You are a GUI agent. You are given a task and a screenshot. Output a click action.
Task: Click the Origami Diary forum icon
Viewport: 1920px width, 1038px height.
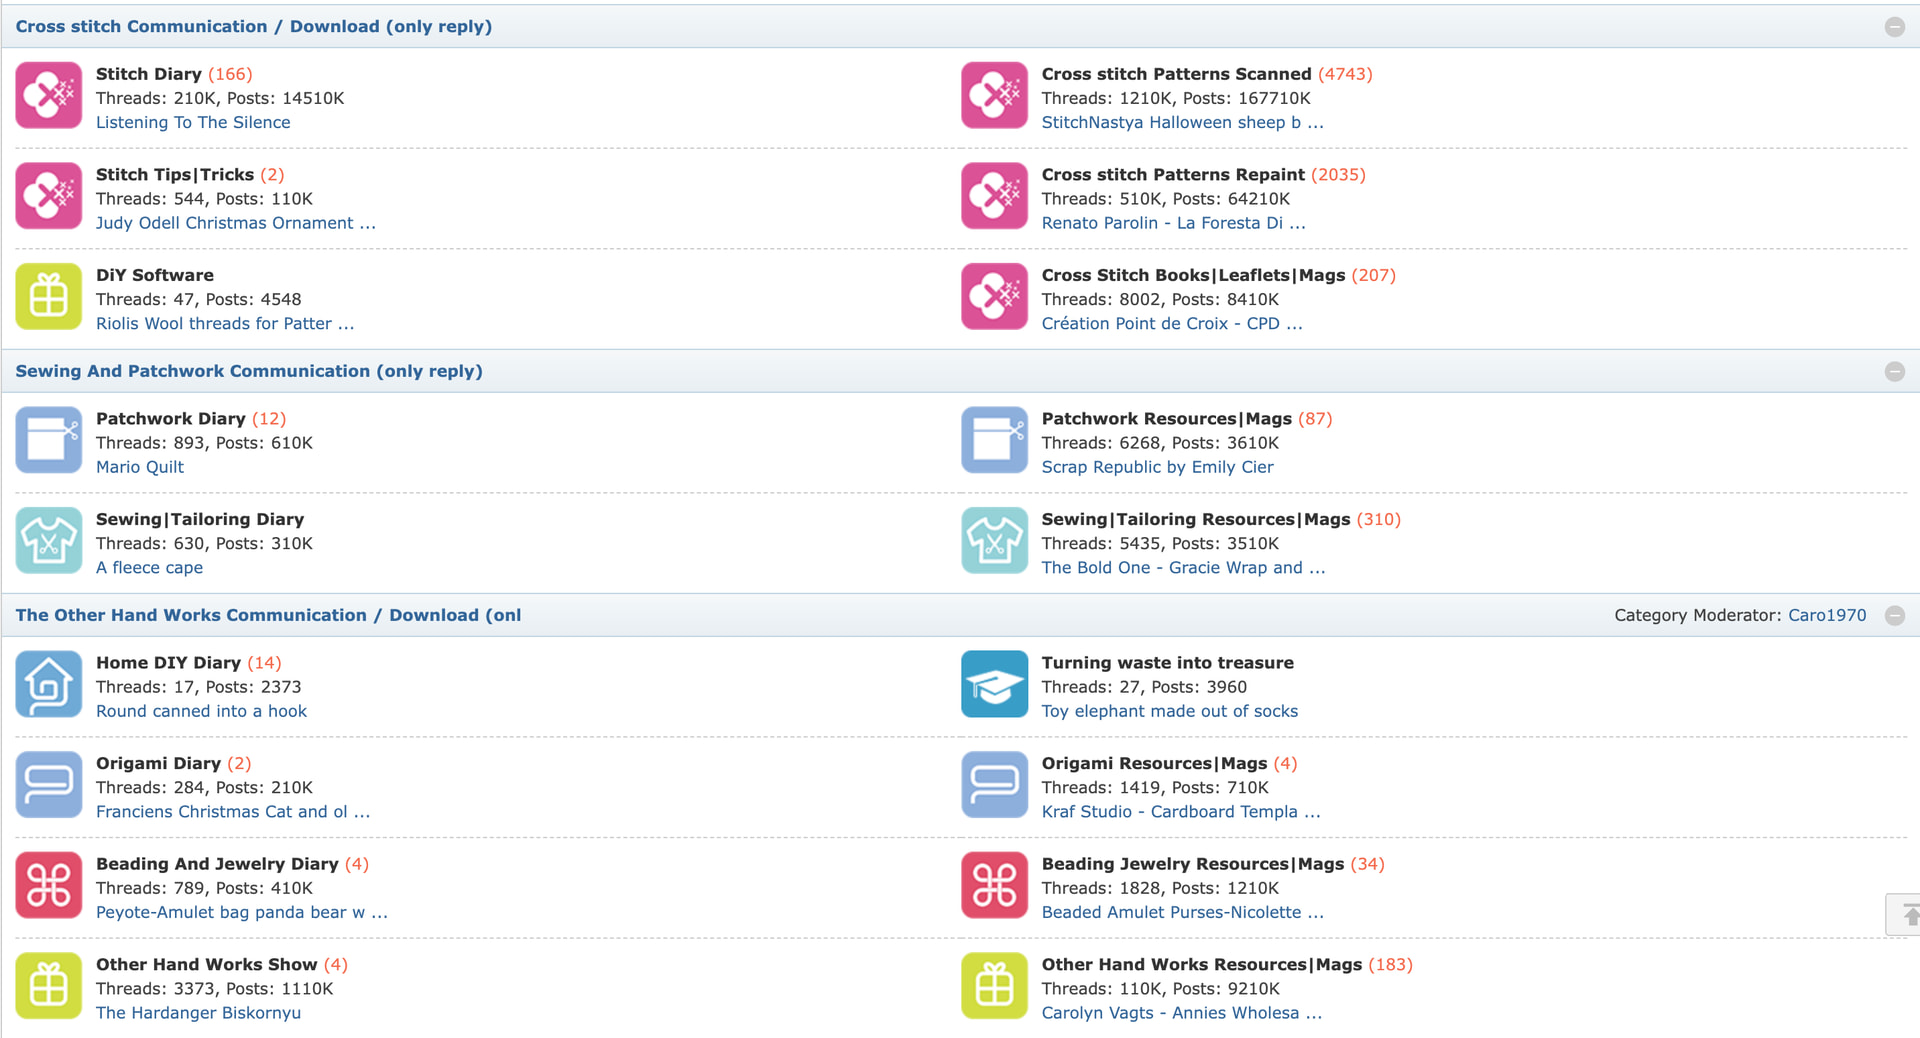(48, 785)
